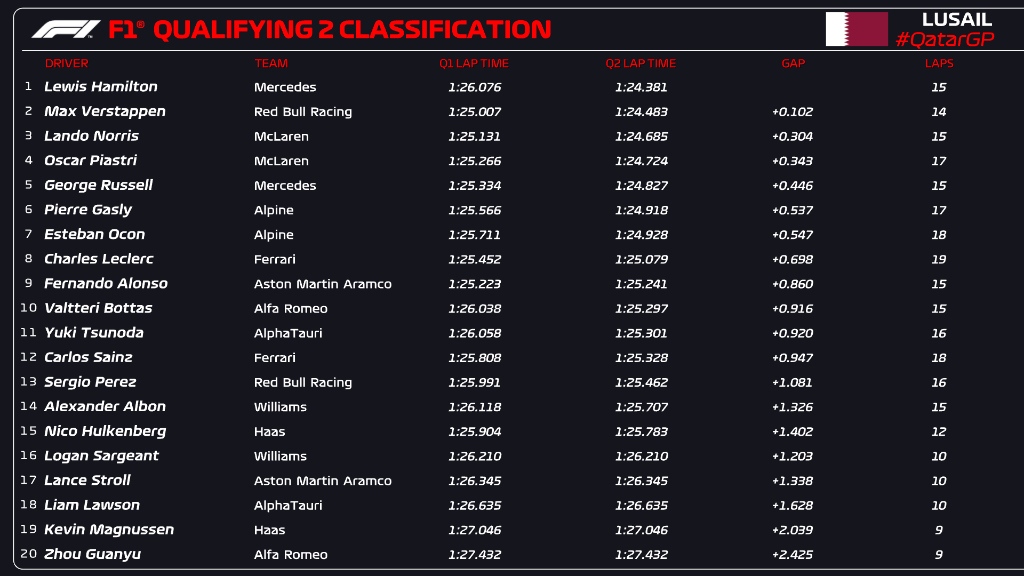Screen dimensions: 1024x576
Task: Click the Q2 LAP TIME header
Action: coord(641,63)
